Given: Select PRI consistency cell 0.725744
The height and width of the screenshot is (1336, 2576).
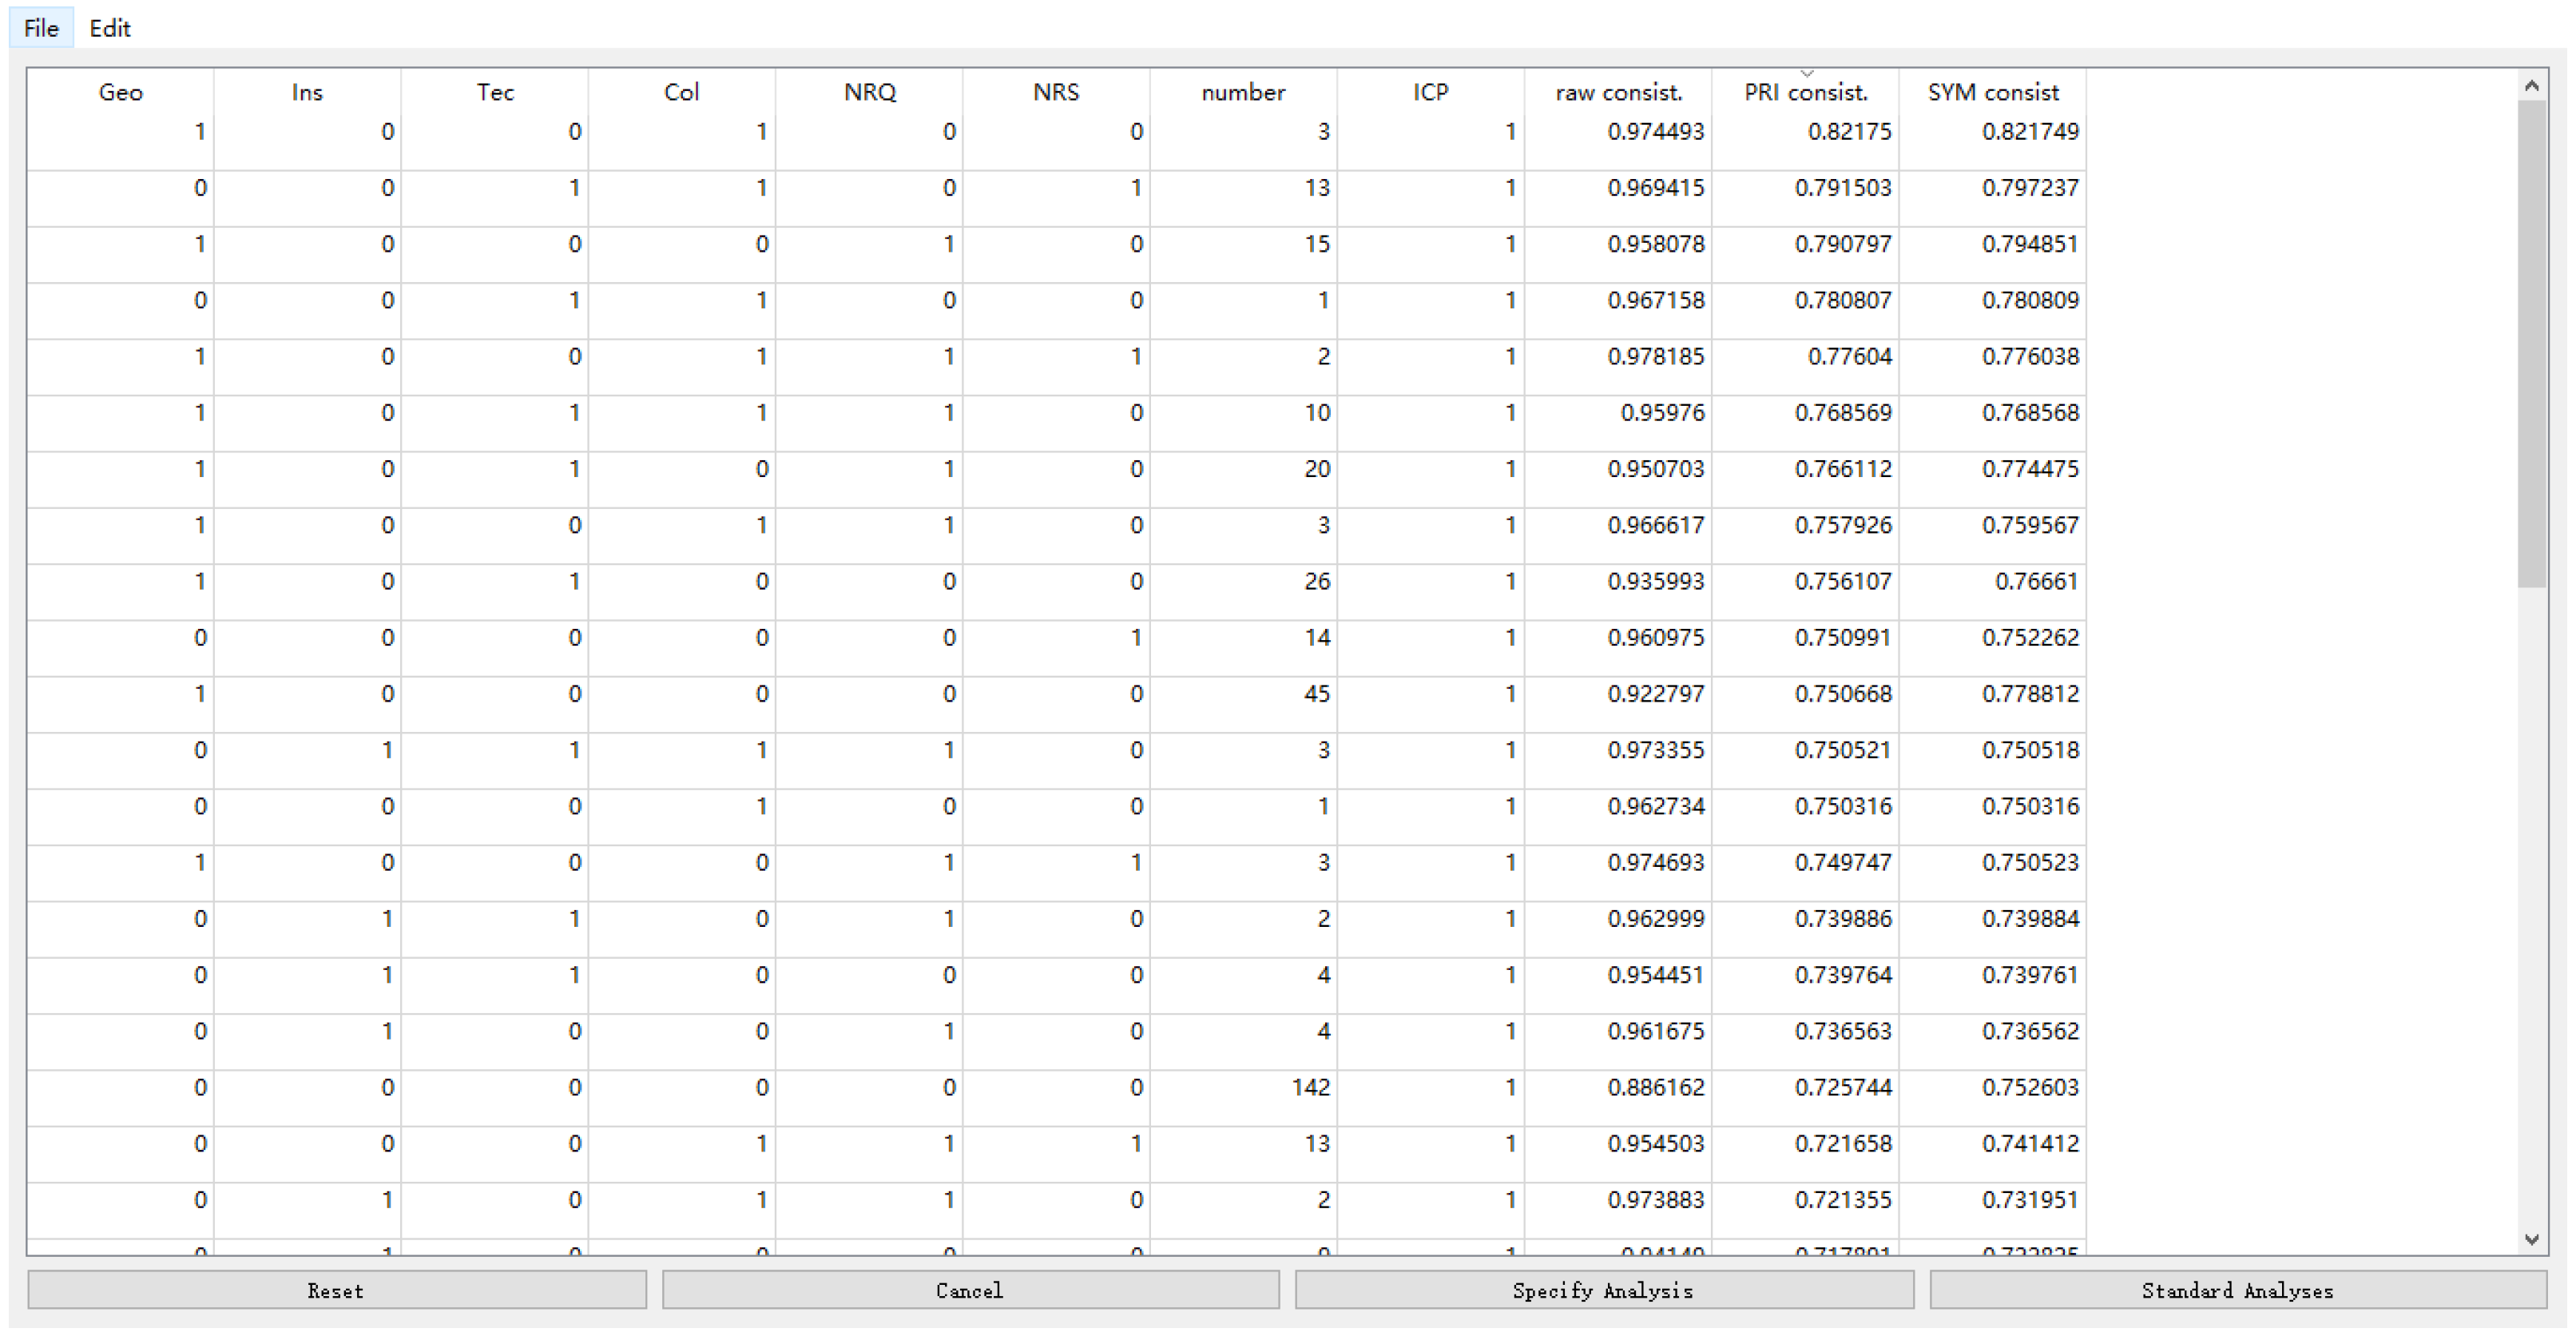Looking at the screenshot, I should tap(1842, 1087).
